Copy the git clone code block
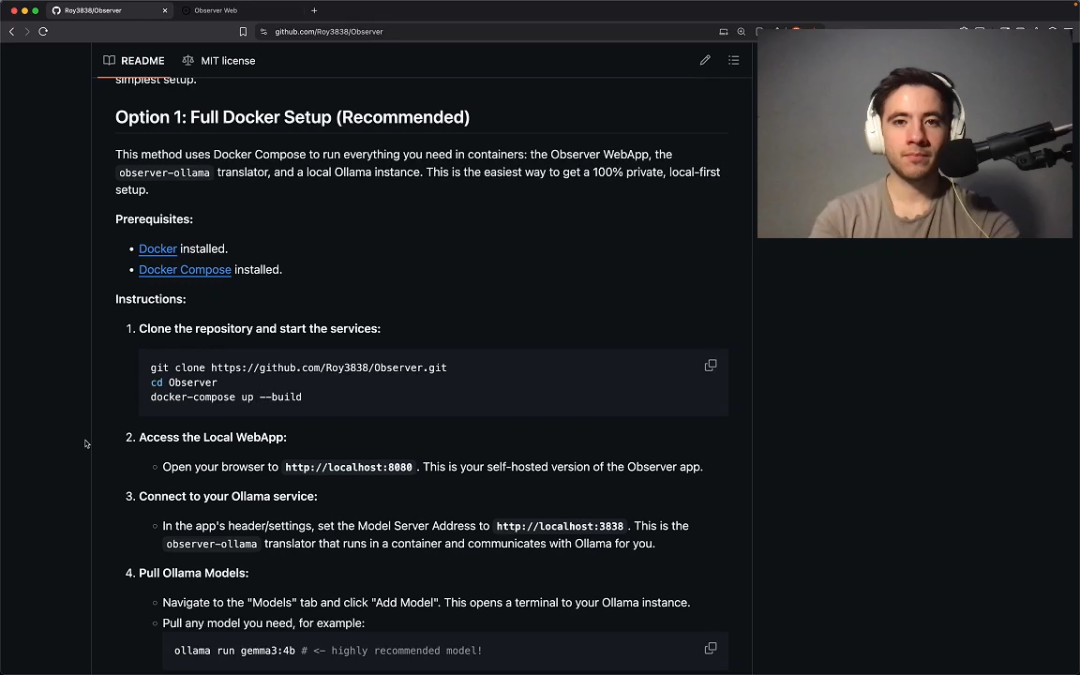Viewport: 1080px width, 675px height. coord(710,366)
